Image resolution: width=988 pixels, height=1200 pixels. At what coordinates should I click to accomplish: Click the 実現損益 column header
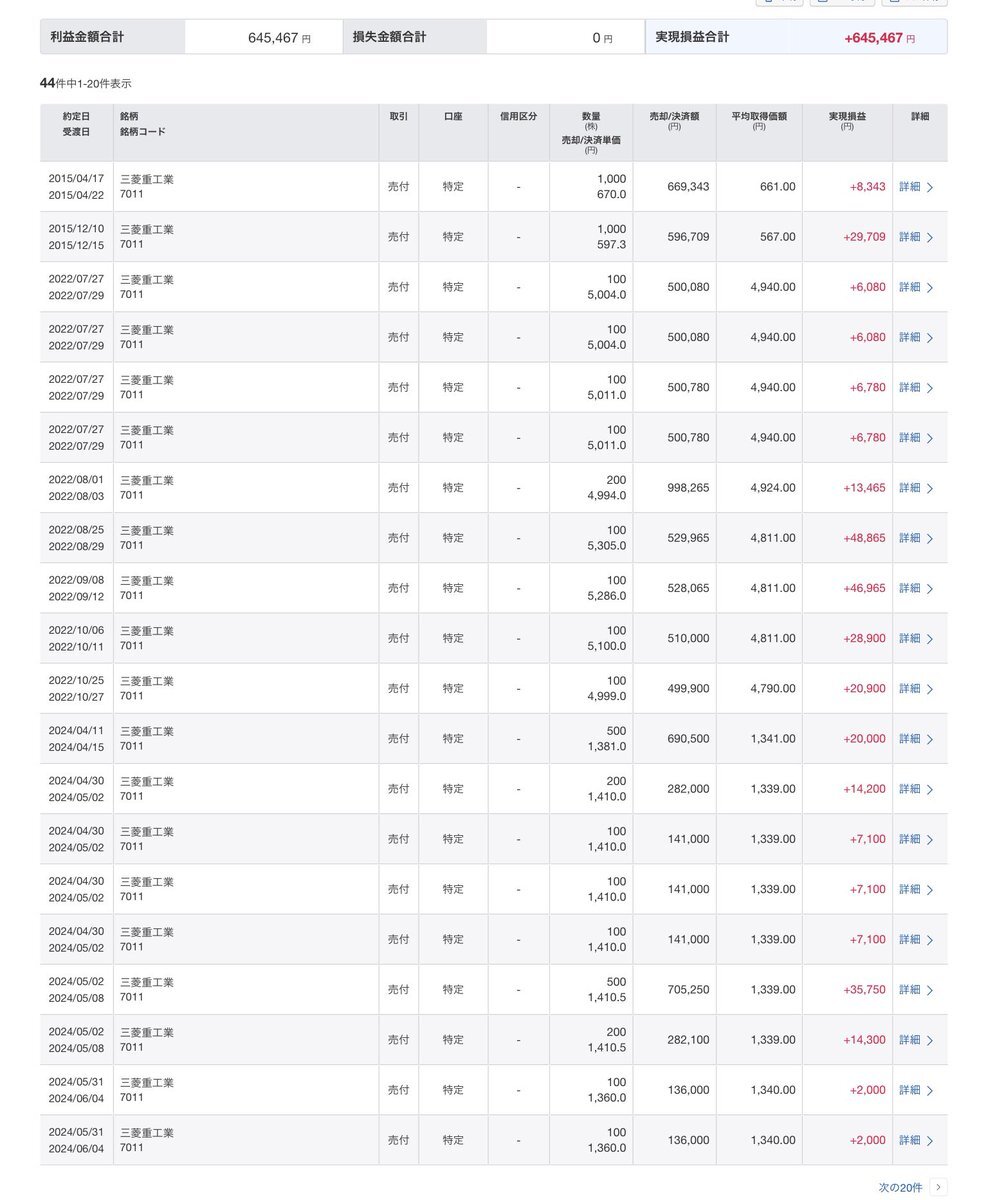point(847,116)
